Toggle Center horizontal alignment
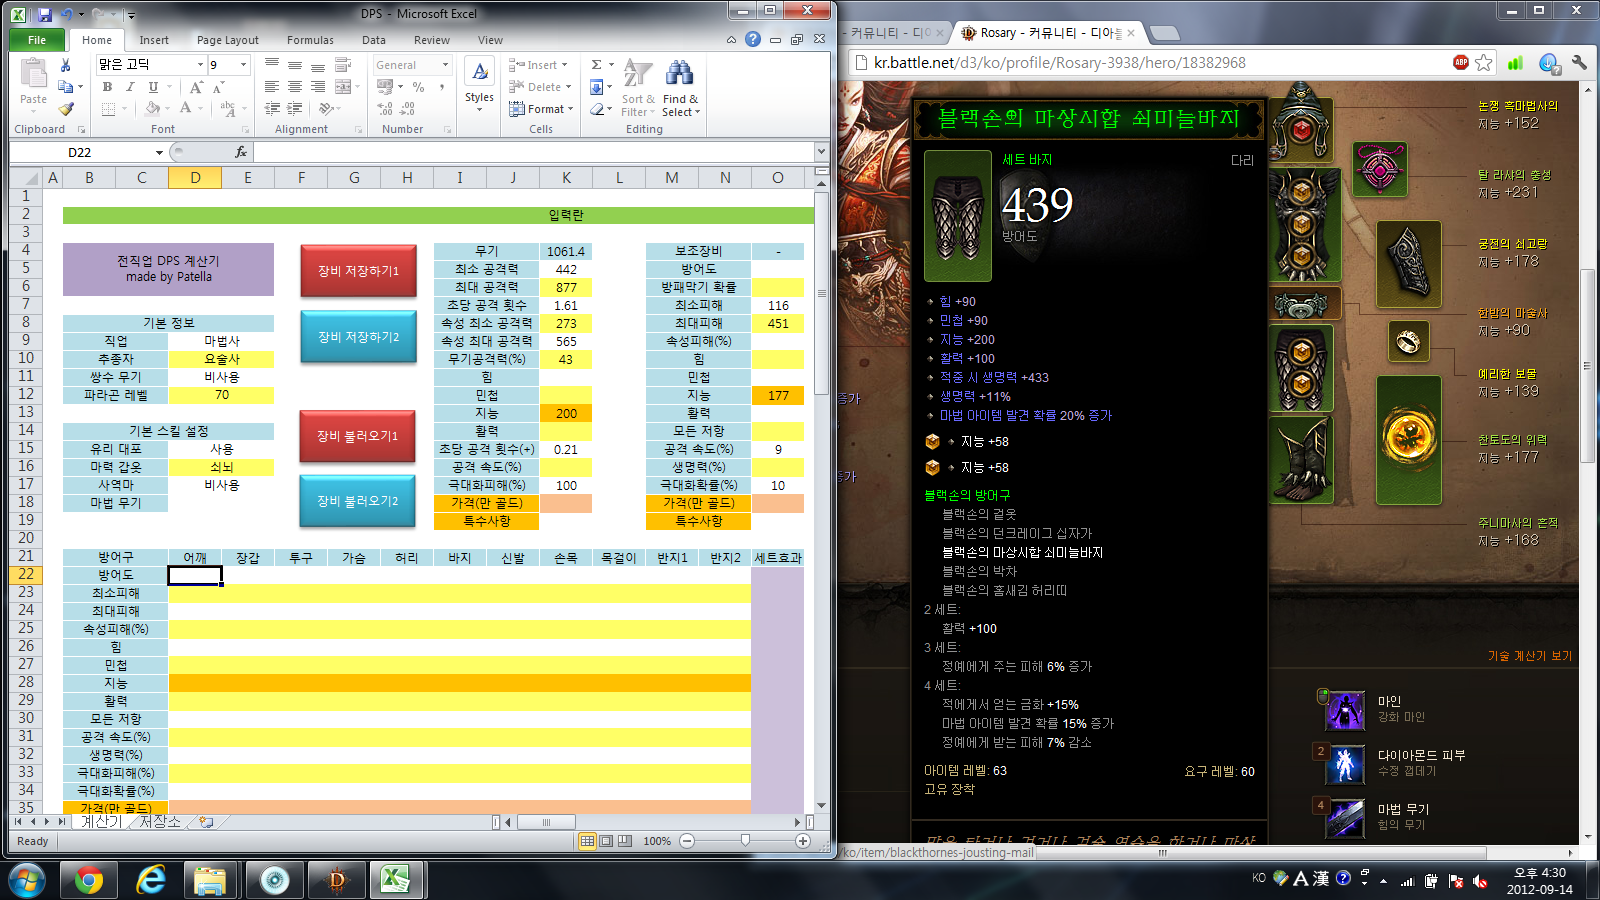The image size is (1600, 900). [295, 87]
